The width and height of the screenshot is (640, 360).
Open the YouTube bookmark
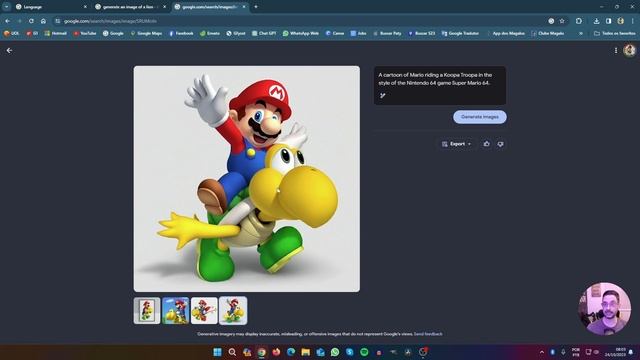85,33
